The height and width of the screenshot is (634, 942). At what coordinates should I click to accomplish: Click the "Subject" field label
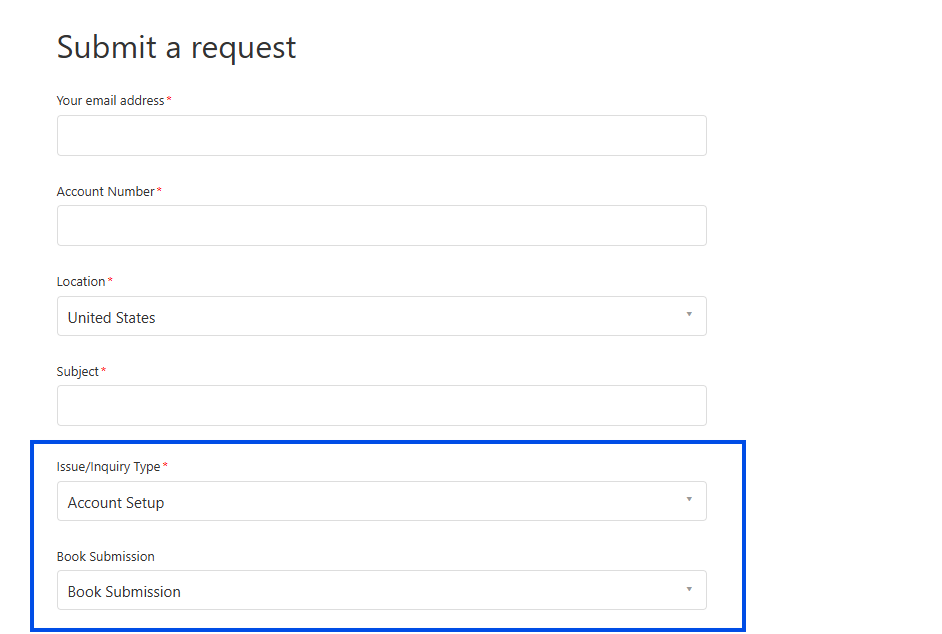pyautogui.click(x=77, y=372)
